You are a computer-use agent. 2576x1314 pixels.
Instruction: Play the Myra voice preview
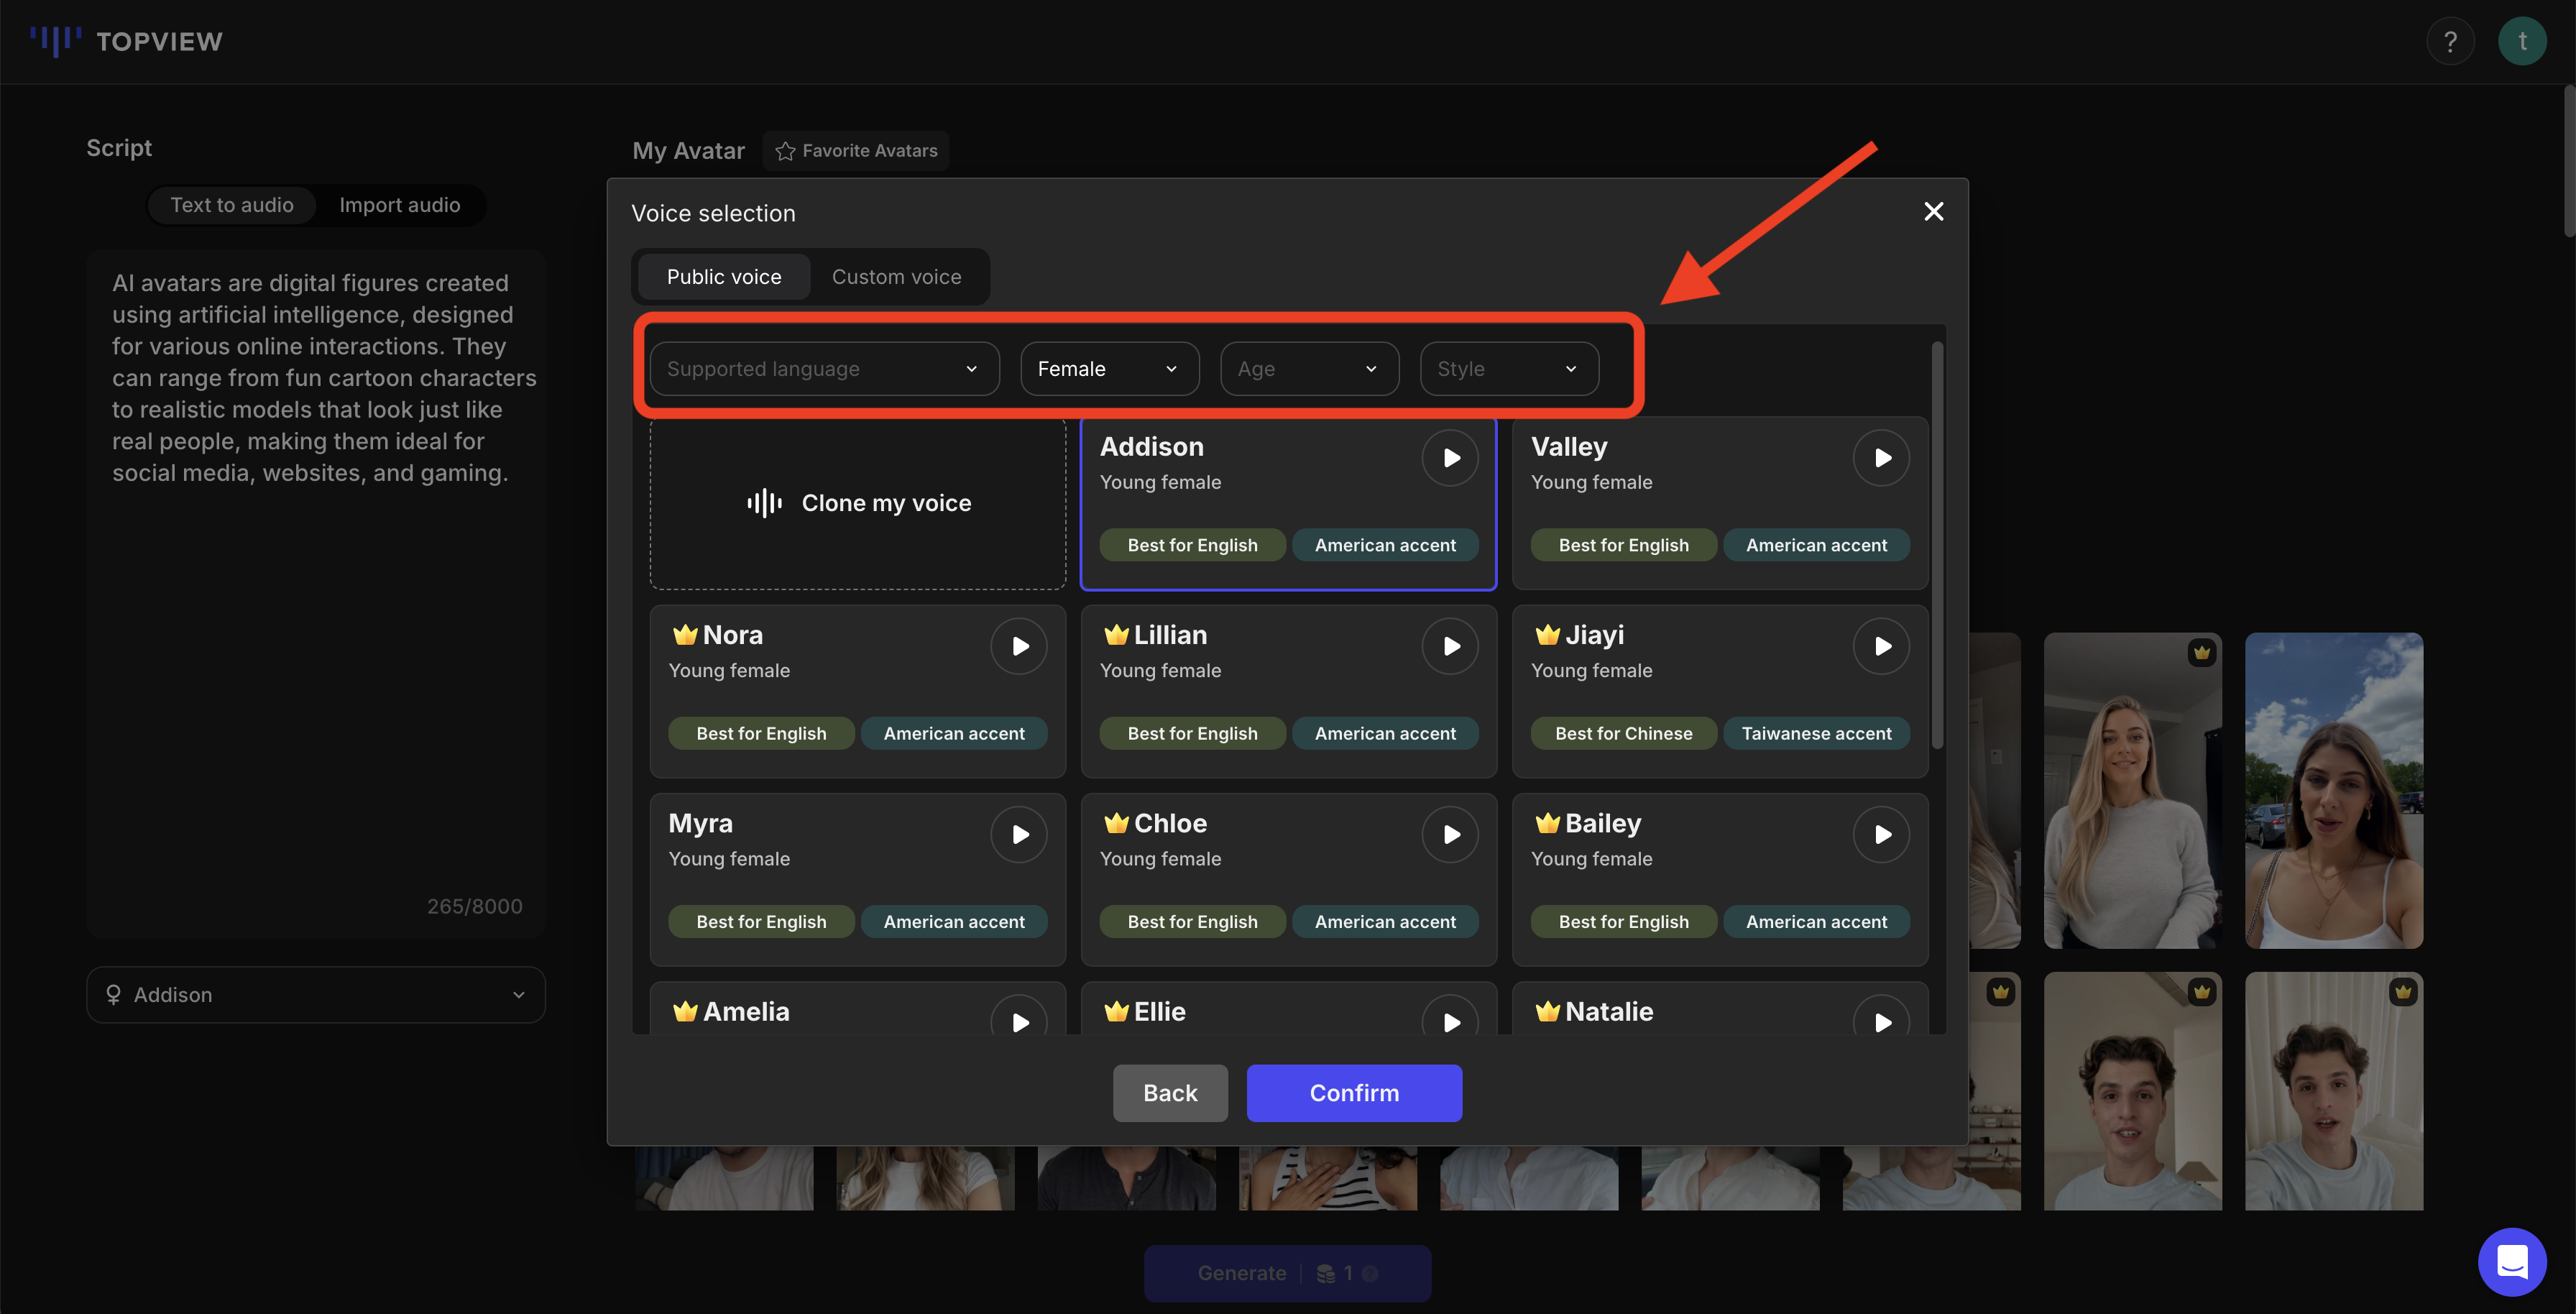[x=1019, y=834]
